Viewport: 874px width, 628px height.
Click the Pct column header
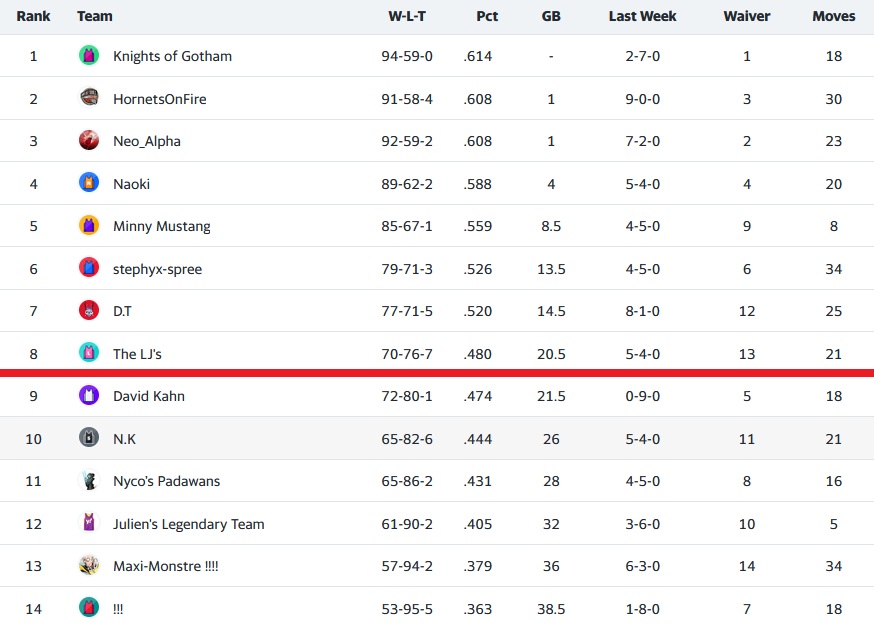[486, 16]
